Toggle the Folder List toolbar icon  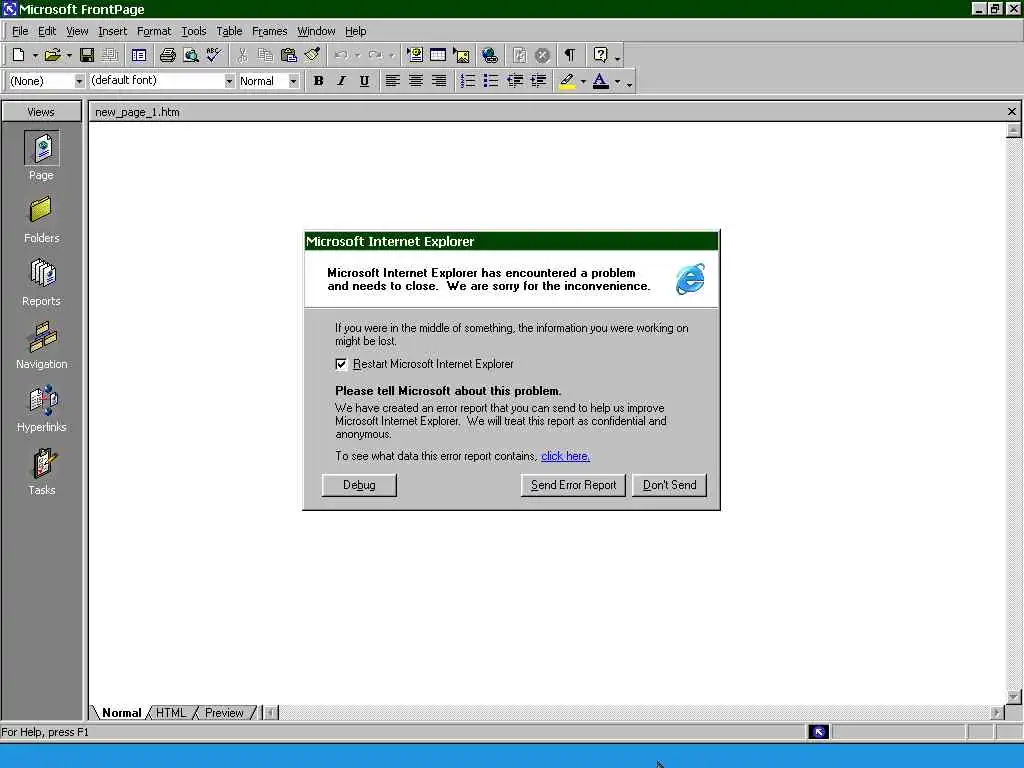pyautogui.click(x=139, y=56)
